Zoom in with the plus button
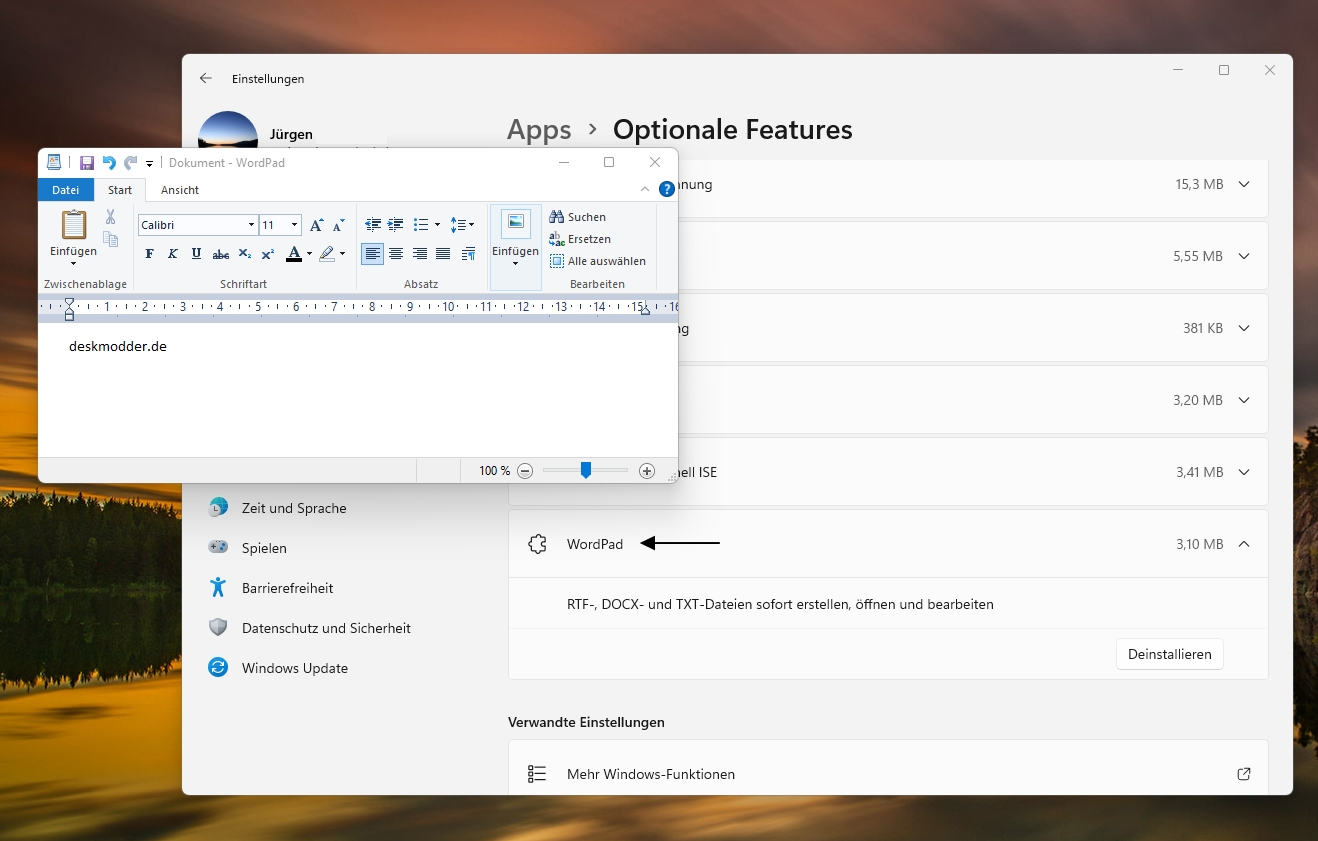This screenshot has height=841, width=1318. [647, 471]
